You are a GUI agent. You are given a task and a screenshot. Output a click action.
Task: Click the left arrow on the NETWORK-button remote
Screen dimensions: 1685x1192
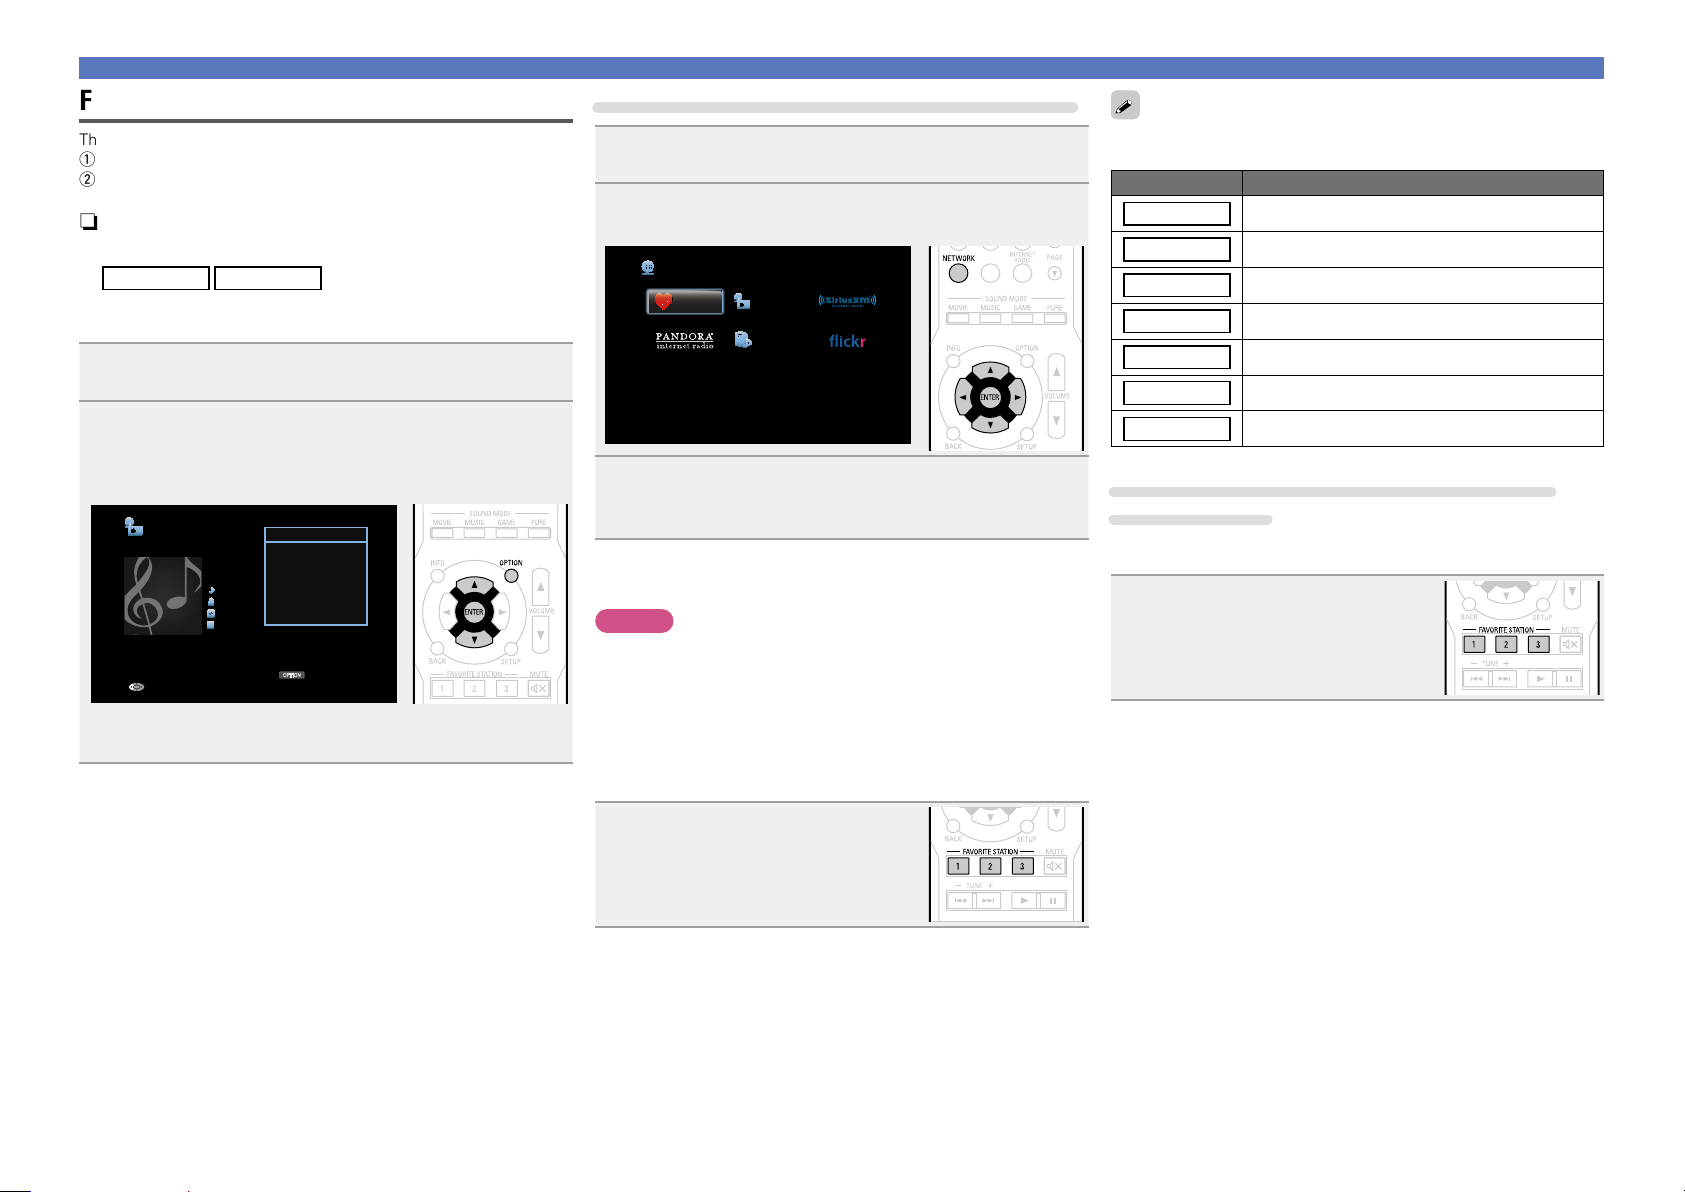pyautogui.click(x=964, y=397)
